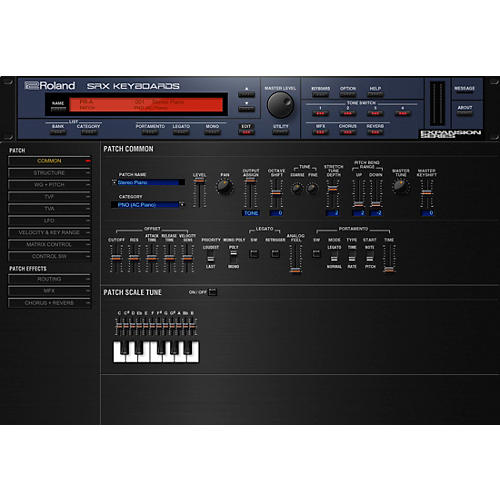Click the Bank list button
The width and height of the screenshot is (500, 500).
tap(58, 132)
